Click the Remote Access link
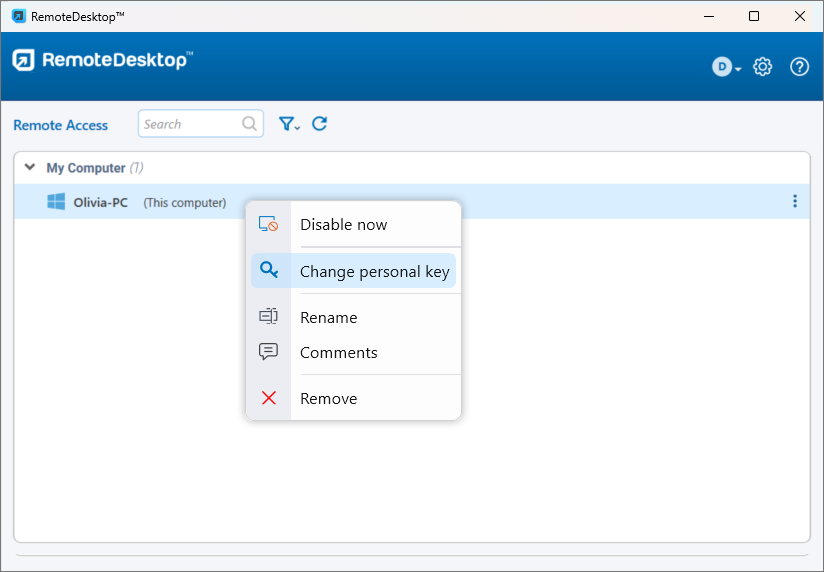Viewport: 824px width, 572px height. (x=60, y=125)
